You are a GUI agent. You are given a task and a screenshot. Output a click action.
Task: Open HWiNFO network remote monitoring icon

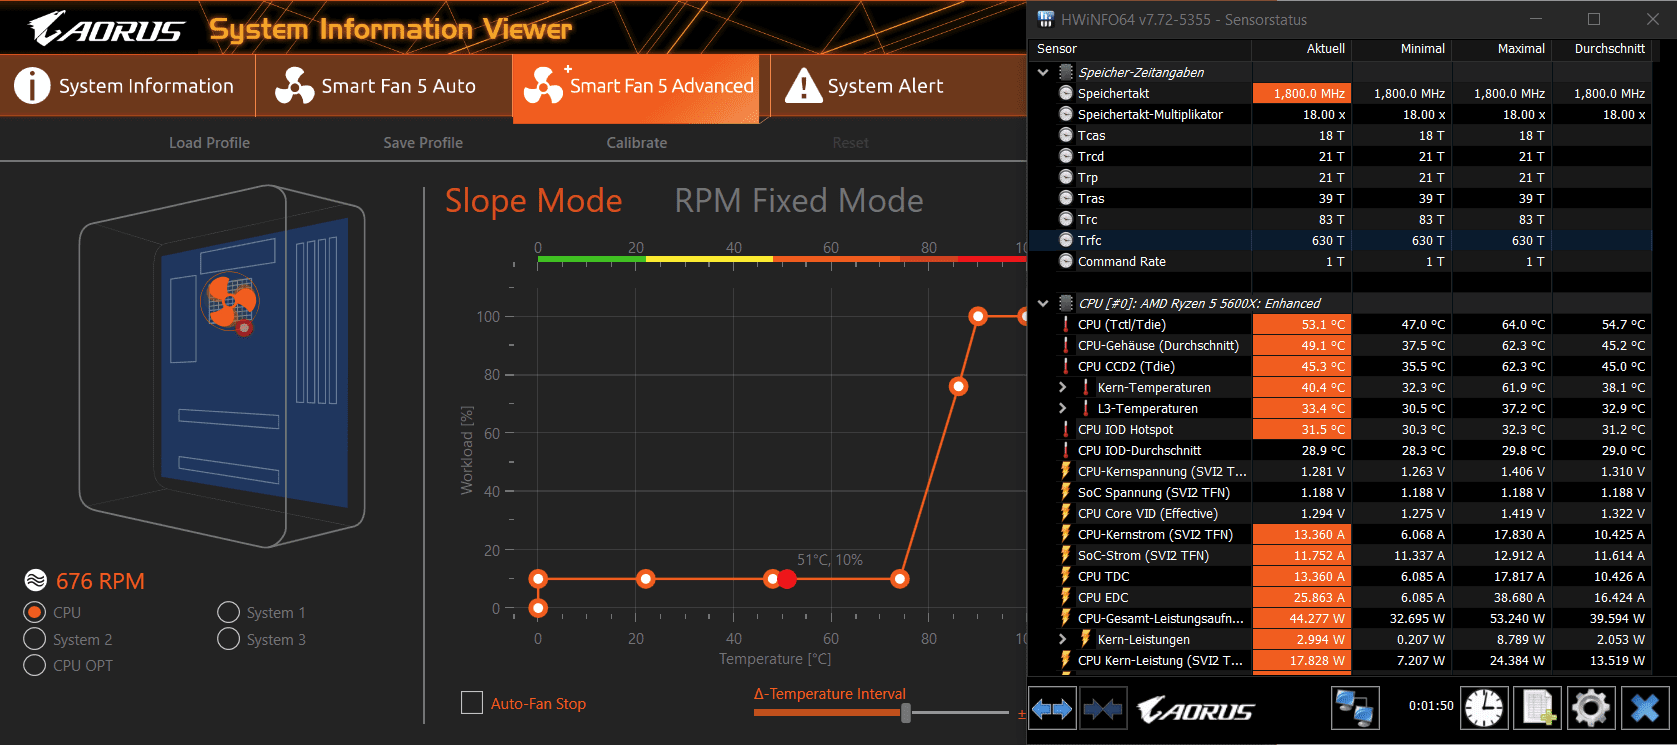coord(1355,708)
